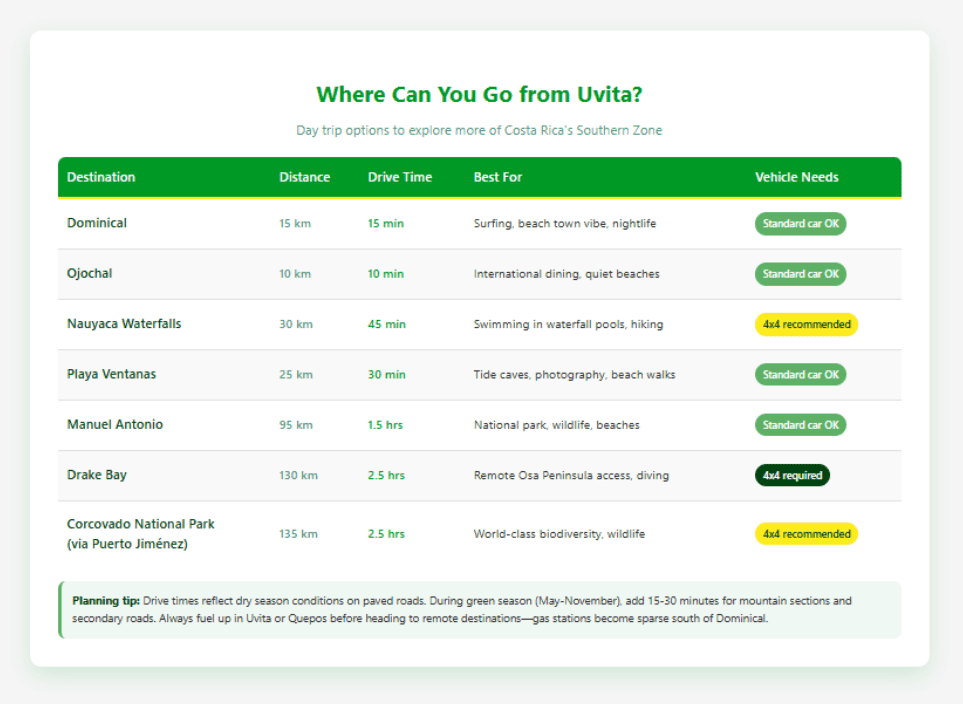Select the 130 km distance for Drake Bay

pos(298,476)
